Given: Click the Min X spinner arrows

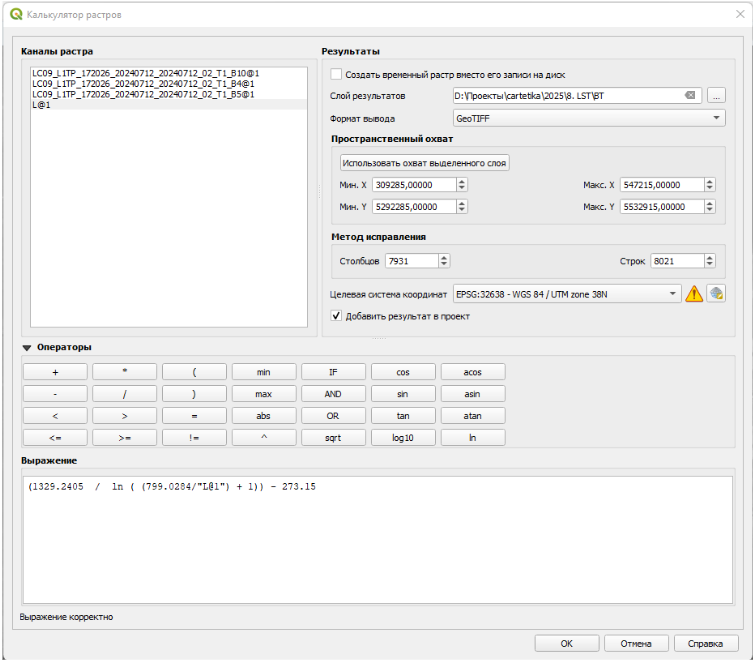Looking at the screenshot, I should click(462, 185).
